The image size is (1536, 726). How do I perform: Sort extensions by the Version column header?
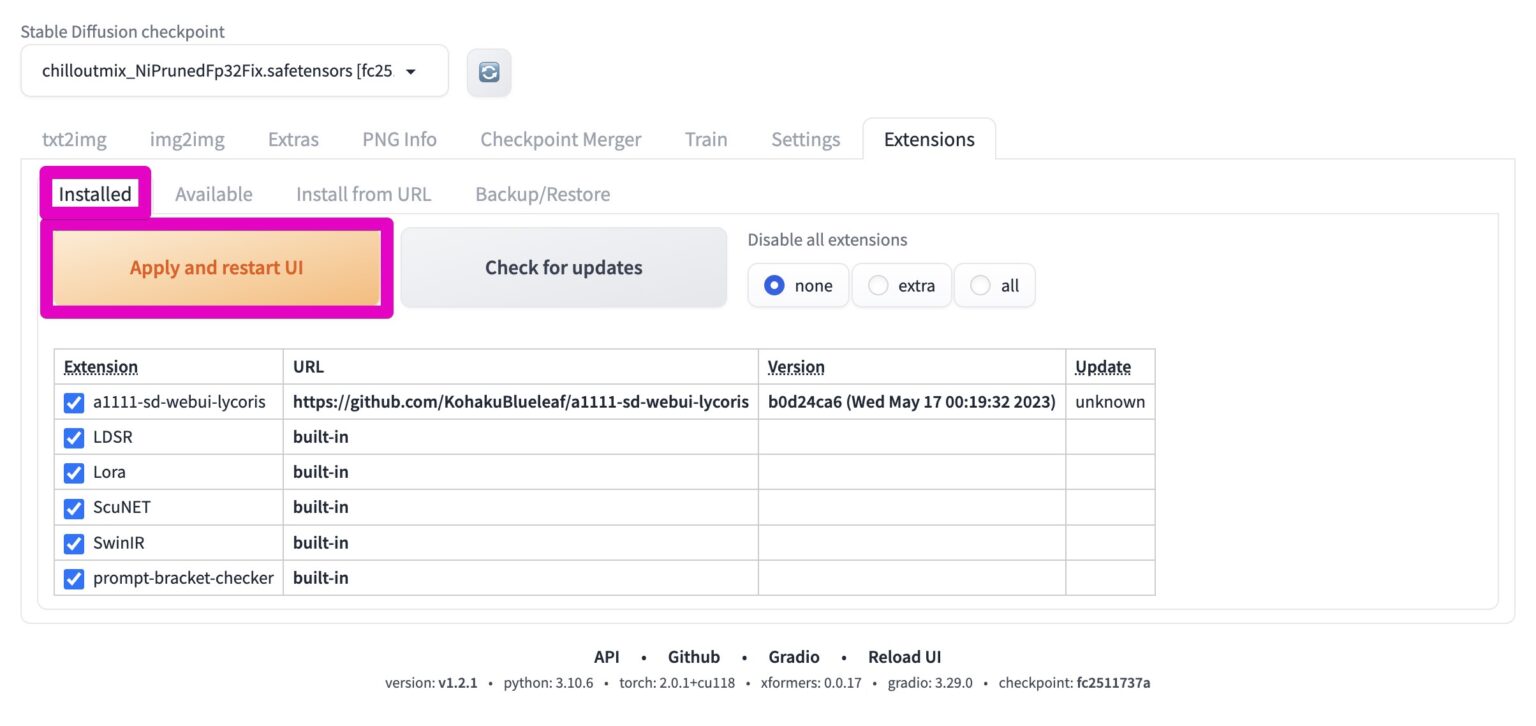tap(796, 366)
